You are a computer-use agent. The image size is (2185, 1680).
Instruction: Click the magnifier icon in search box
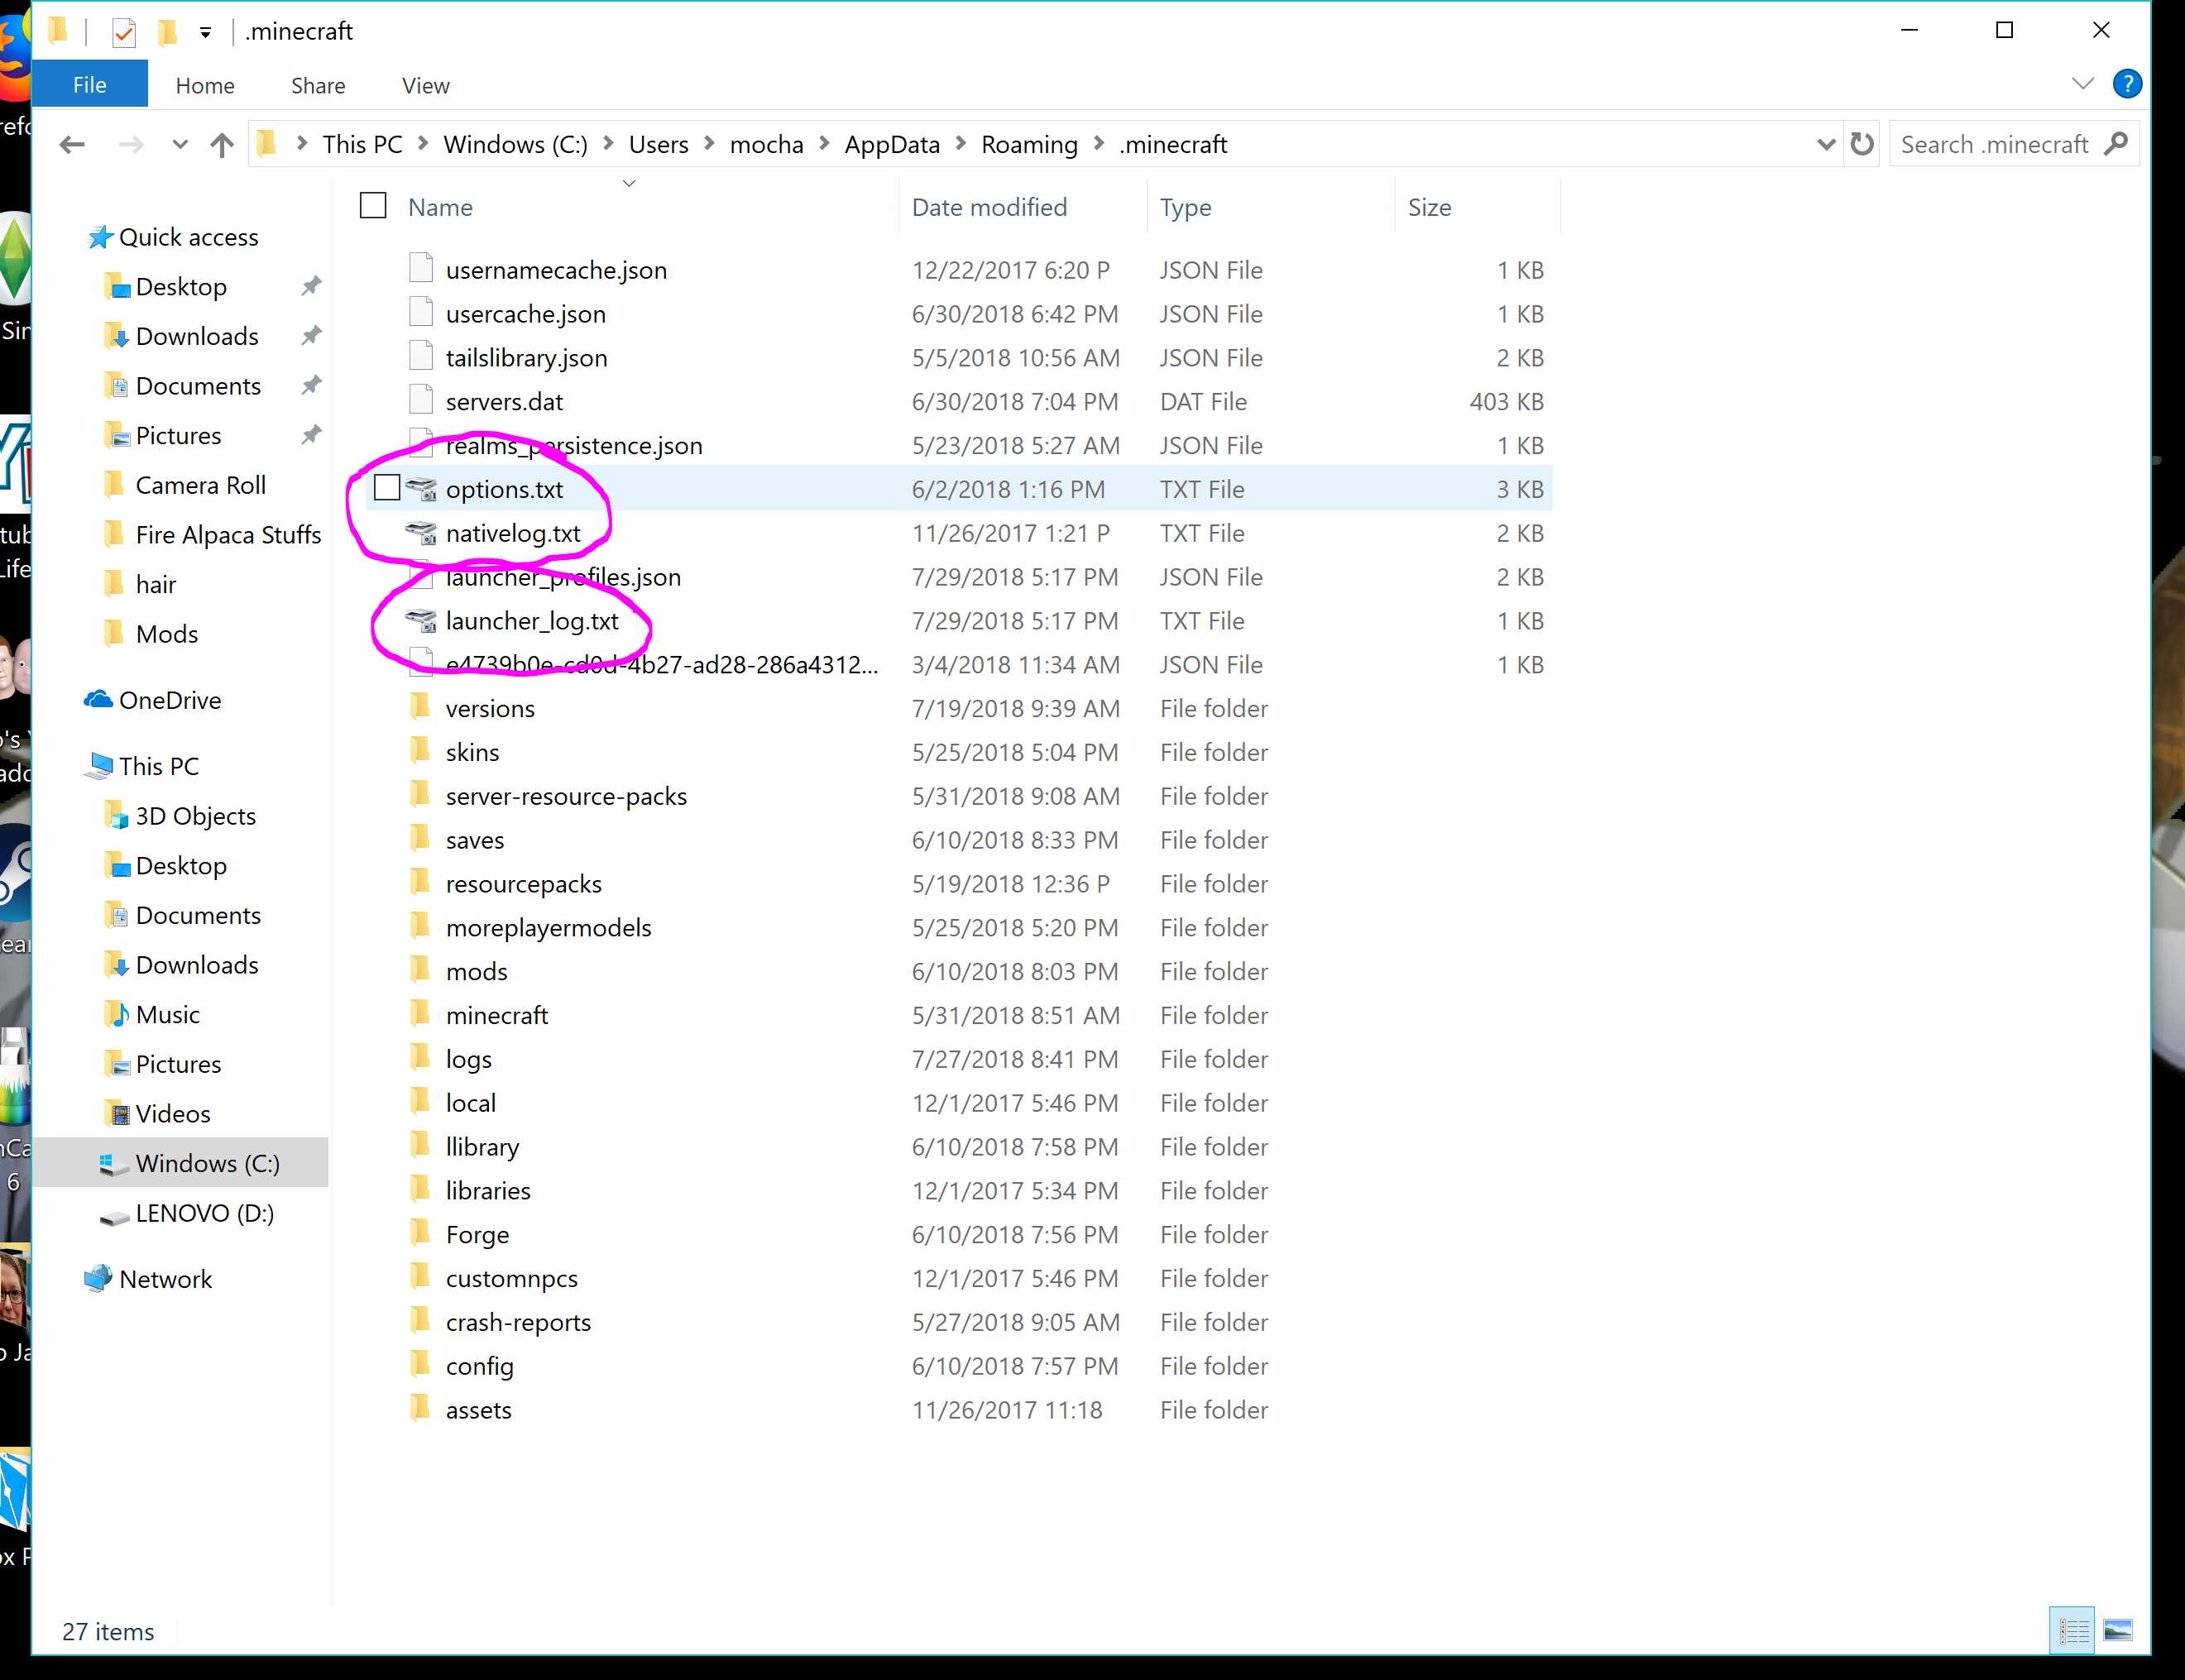point(2115,145)
